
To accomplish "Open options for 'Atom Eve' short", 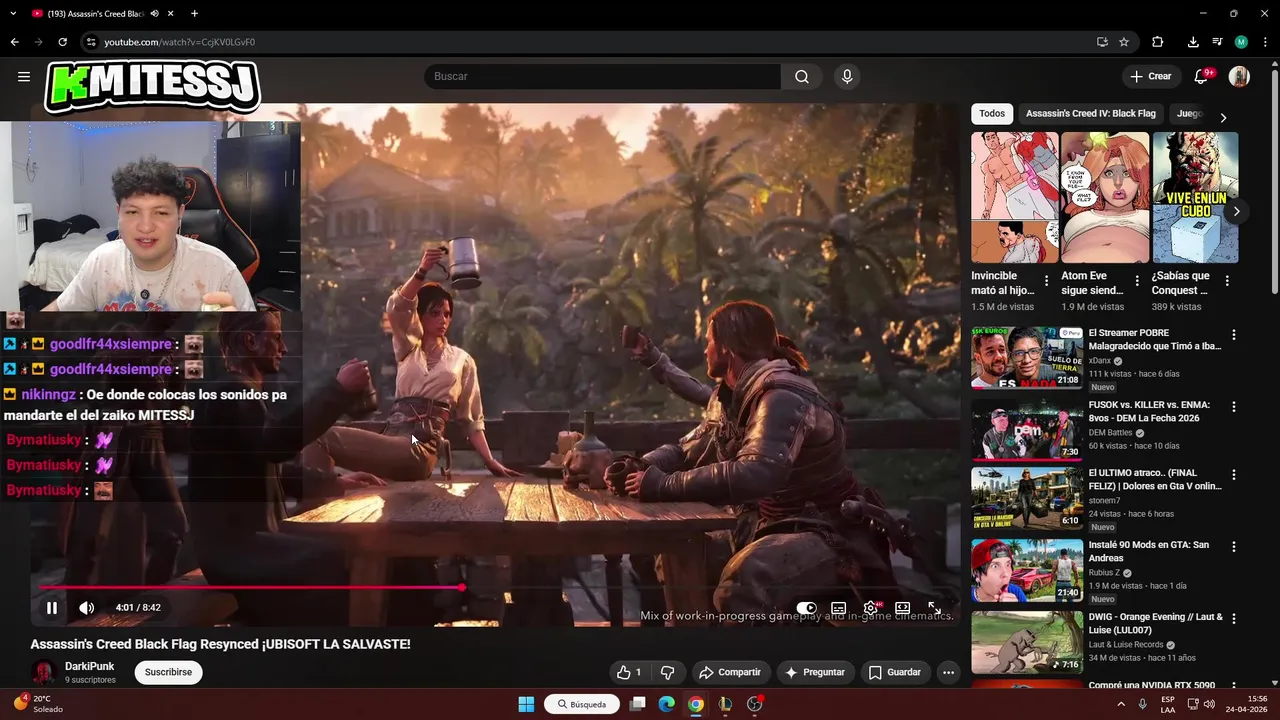I will point(1137,281).
